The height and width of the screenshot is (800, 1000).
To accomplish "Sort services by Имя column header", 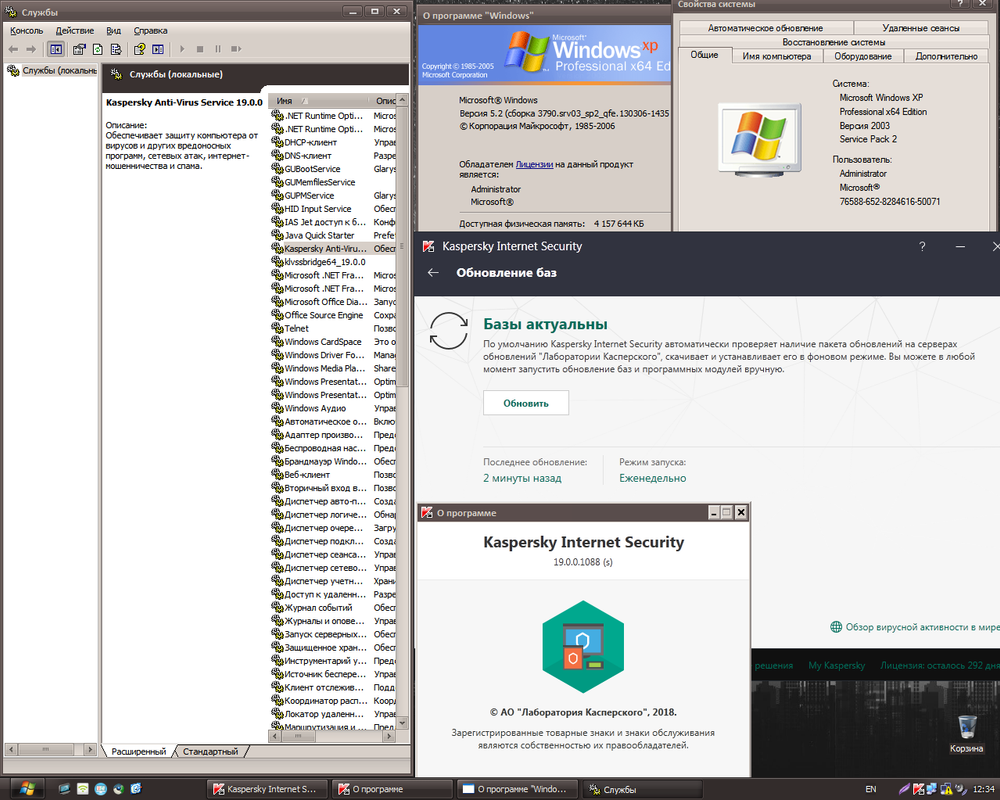I will tap(317, 101).
